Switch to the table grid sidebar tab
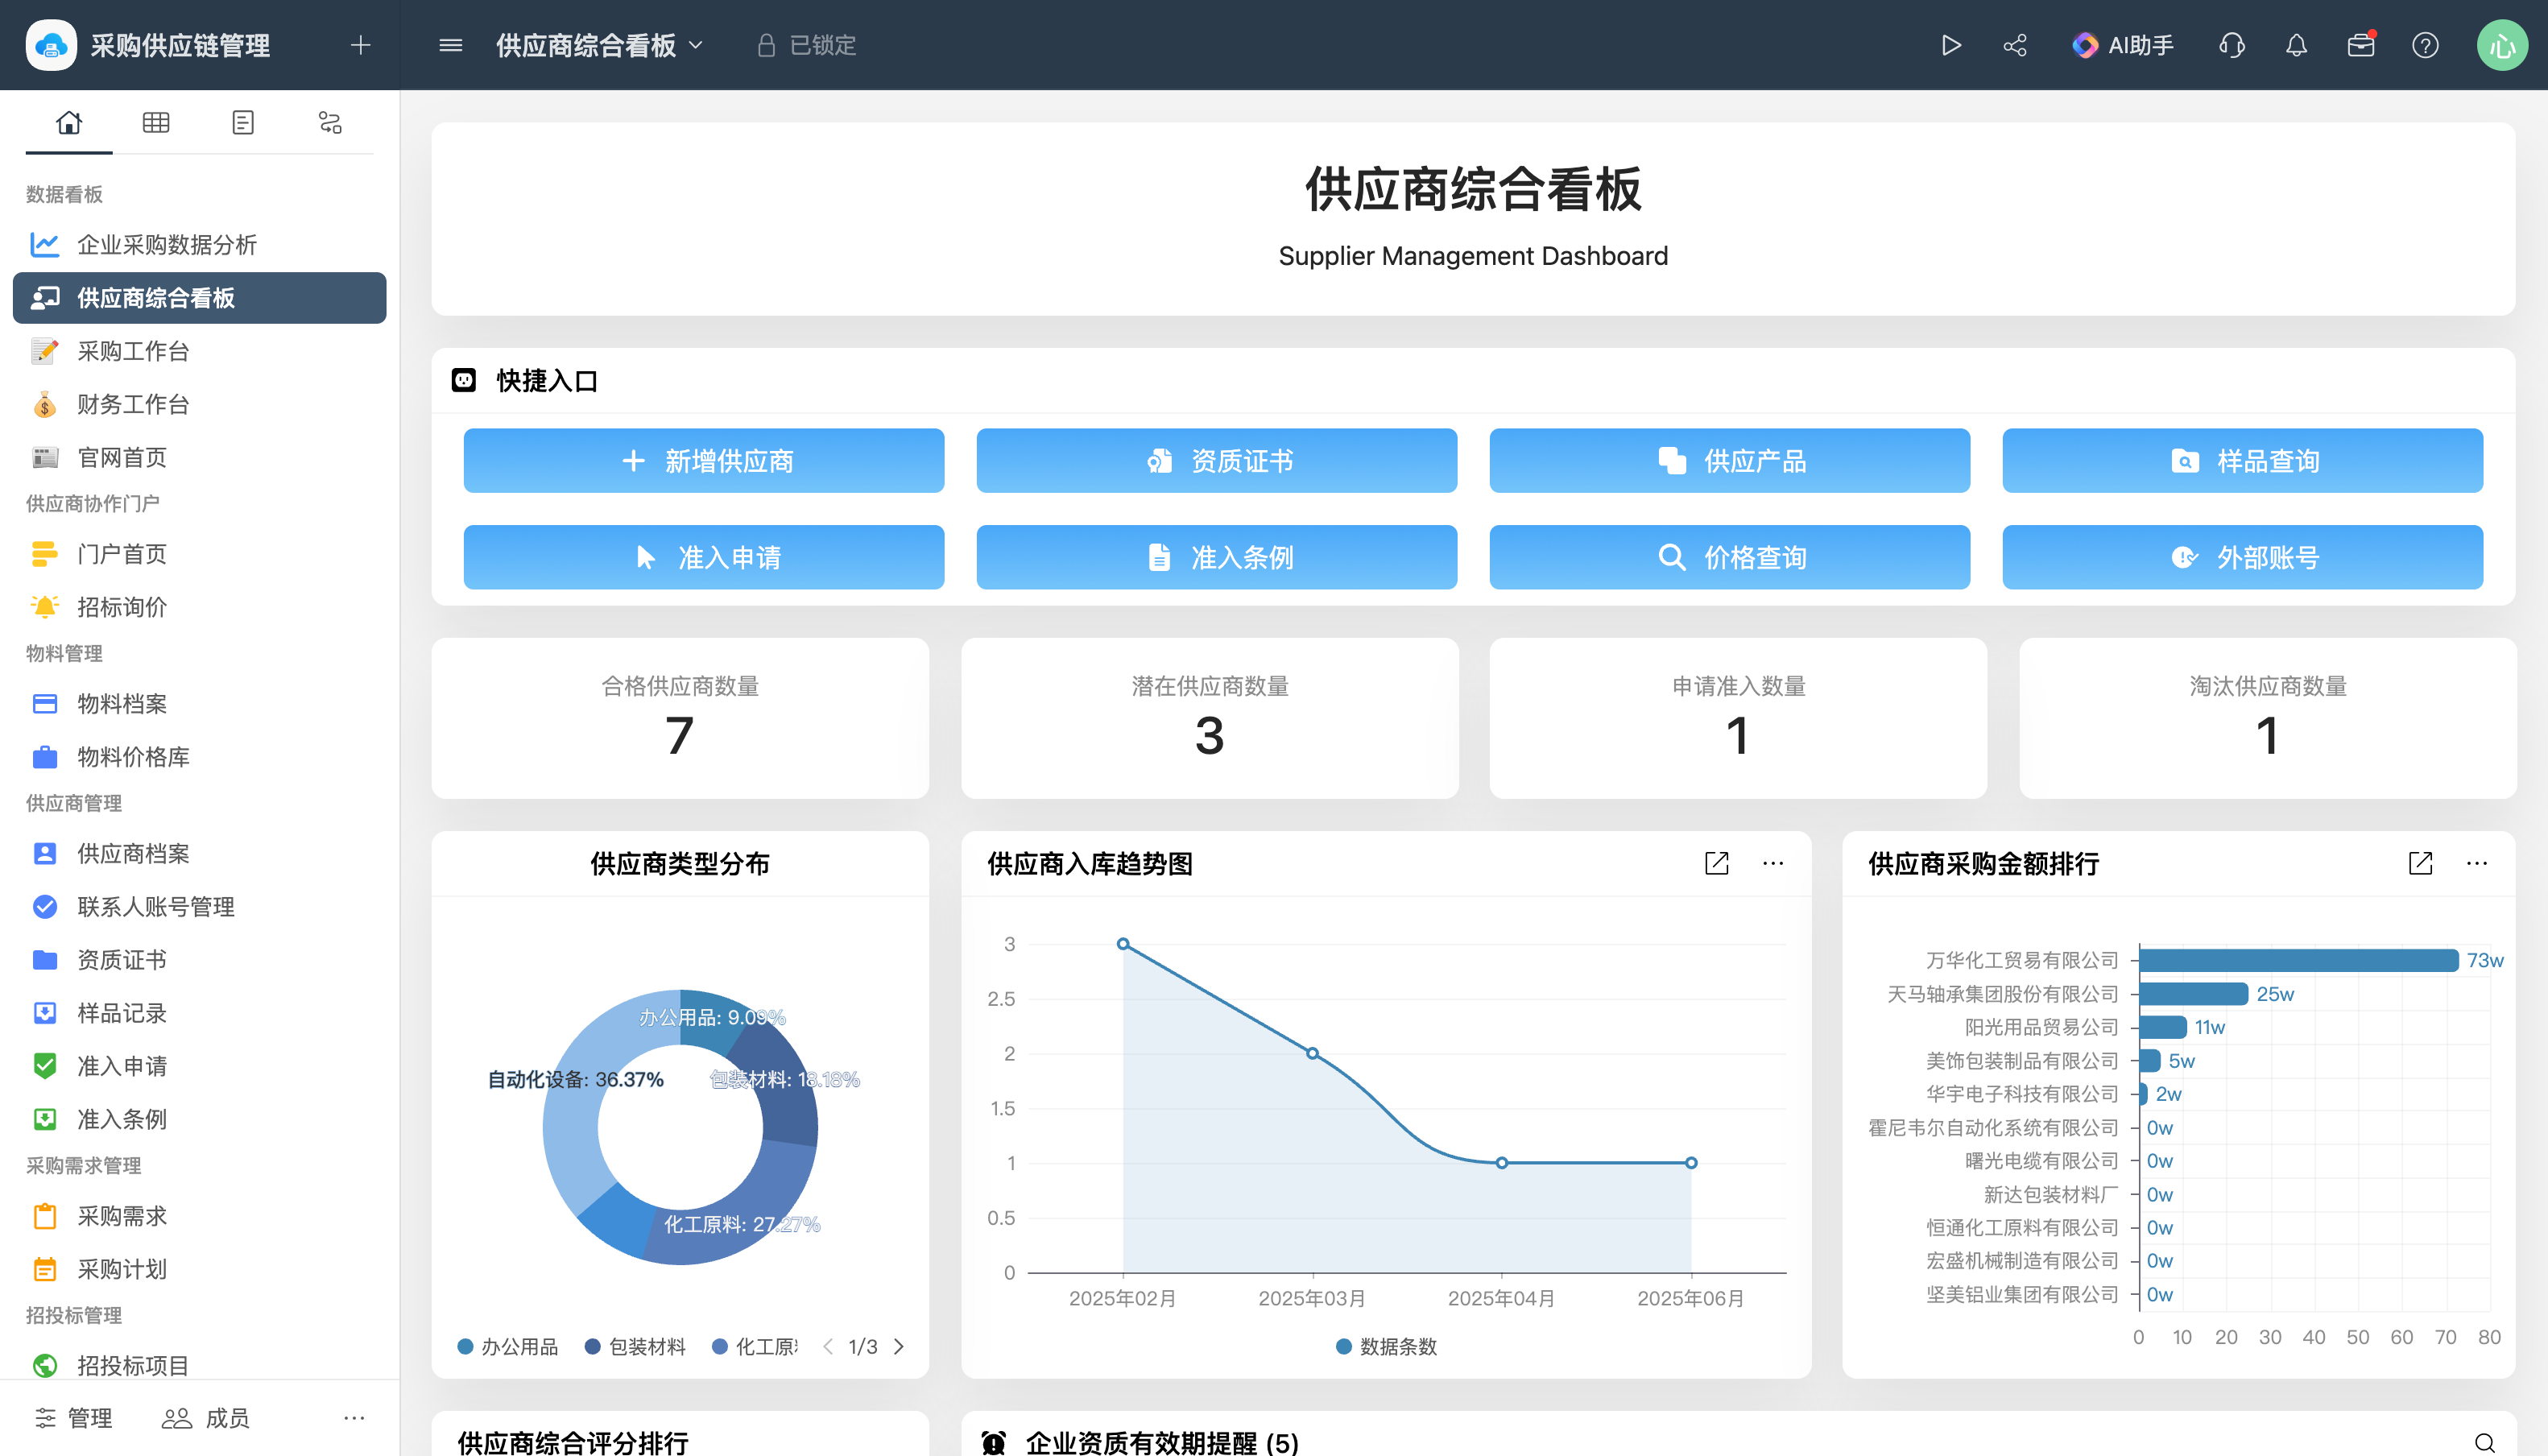 (x=156, y=122)
